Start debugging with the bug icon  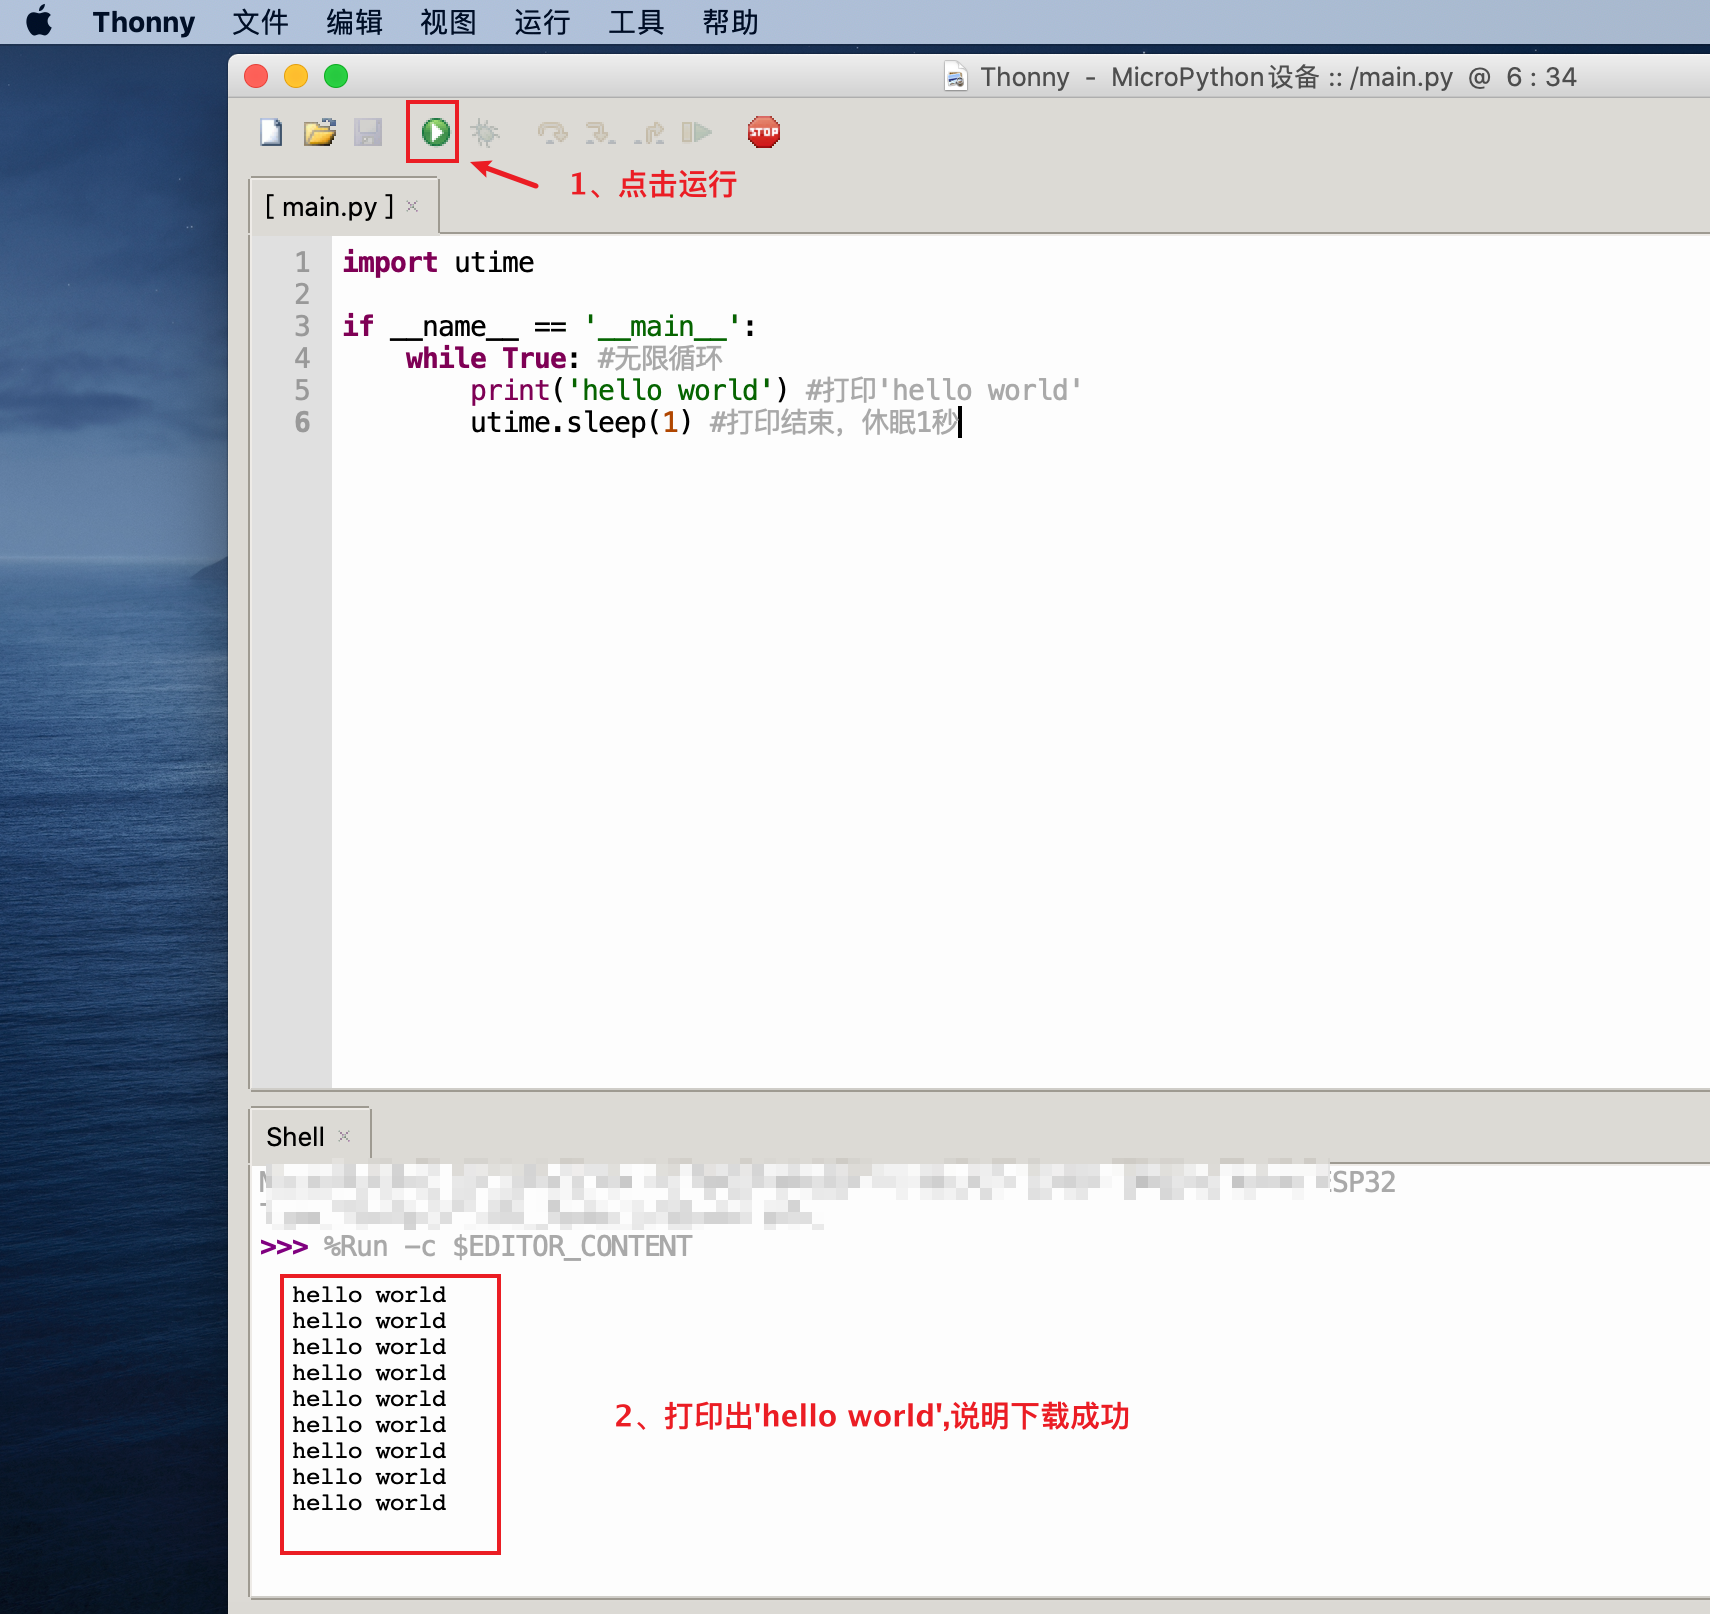click(485, 132)
